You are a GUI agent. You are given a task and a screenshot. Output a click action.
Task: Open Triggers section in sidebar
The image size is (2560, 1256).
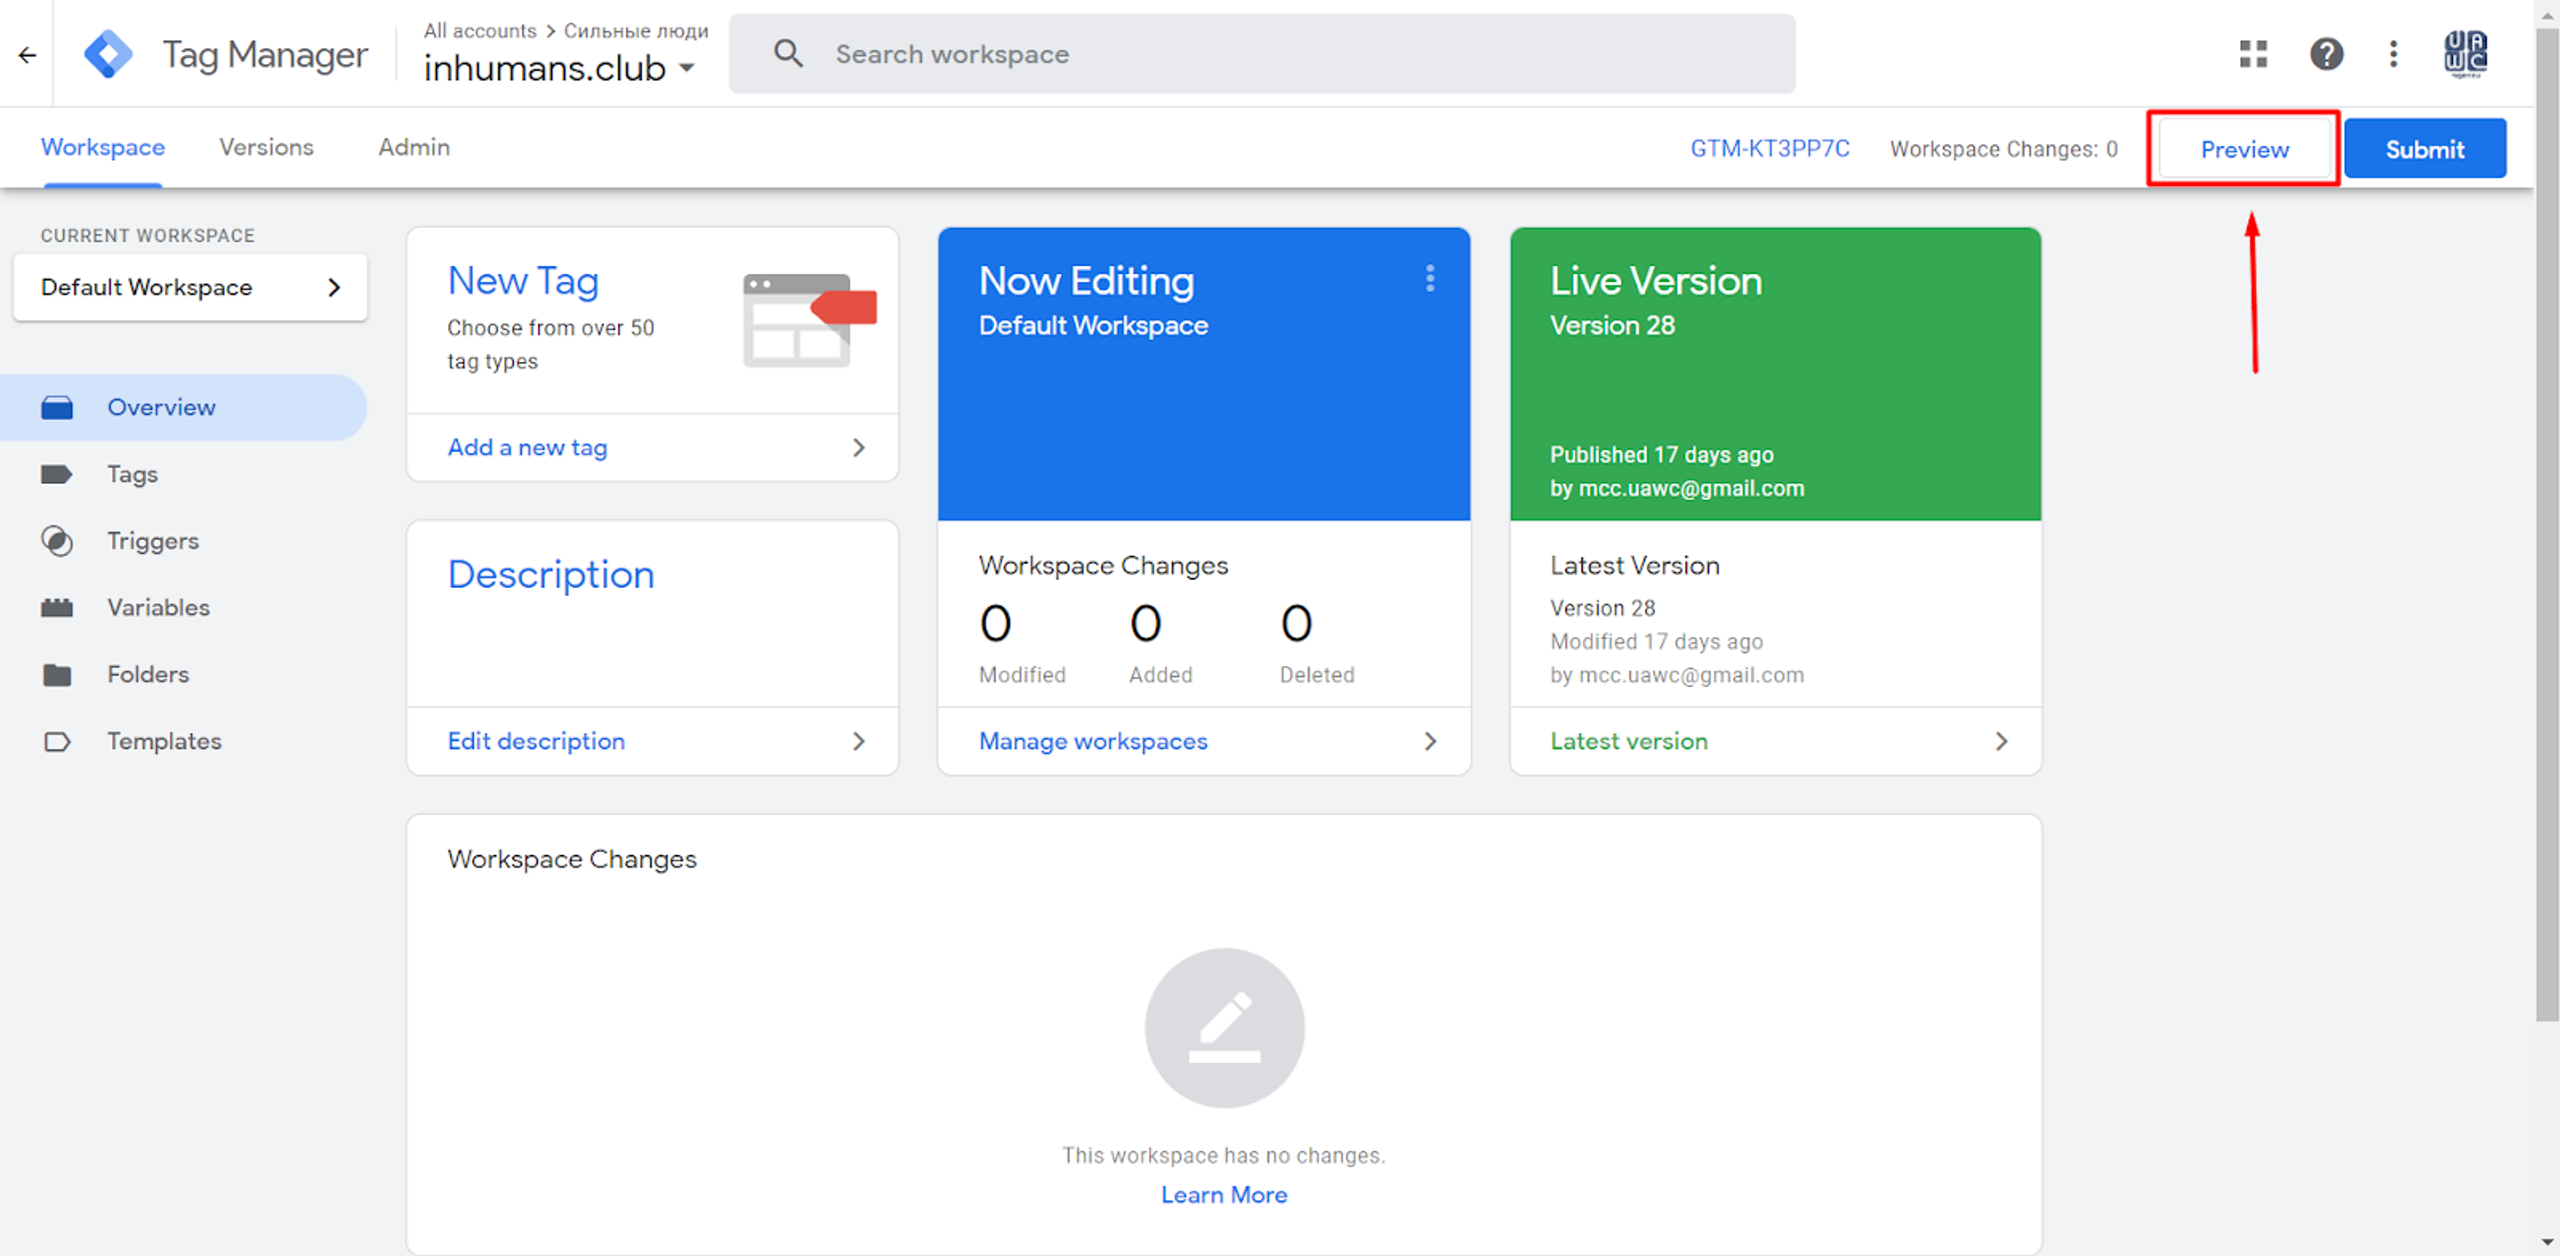152,541
